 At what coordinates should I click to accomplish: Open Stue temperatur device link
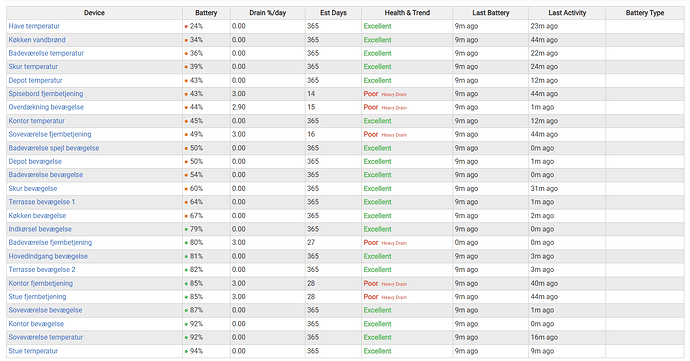pos(33,351)
